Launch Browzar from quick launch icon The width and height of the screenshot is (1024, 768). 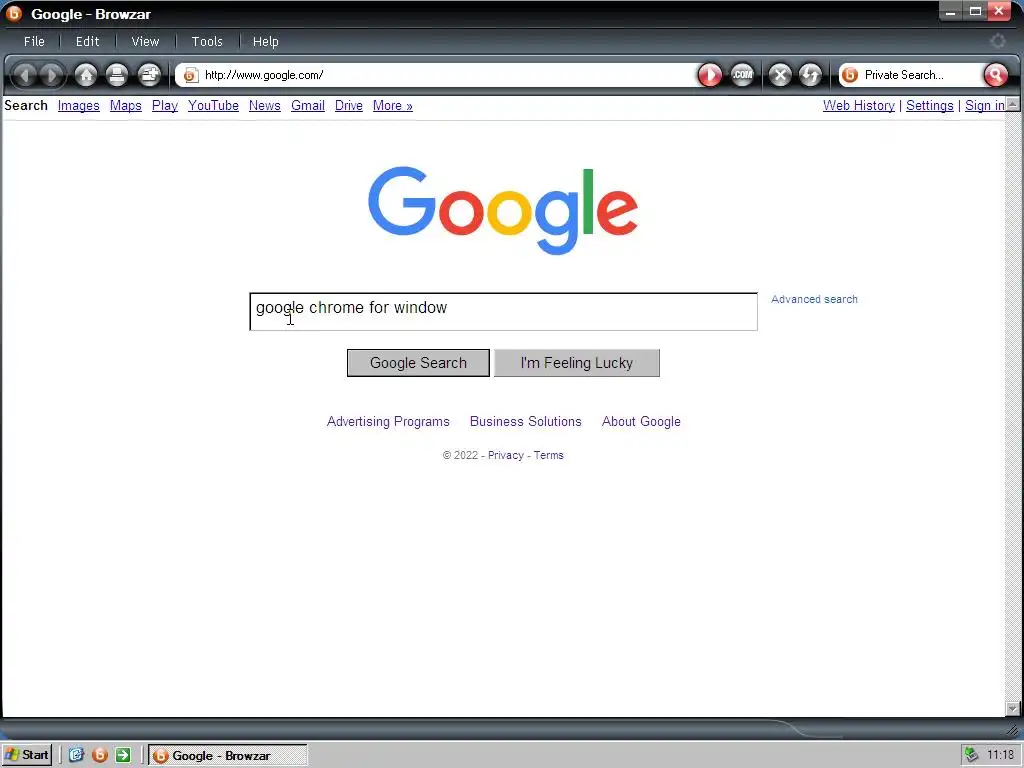(x=100, y=755)
